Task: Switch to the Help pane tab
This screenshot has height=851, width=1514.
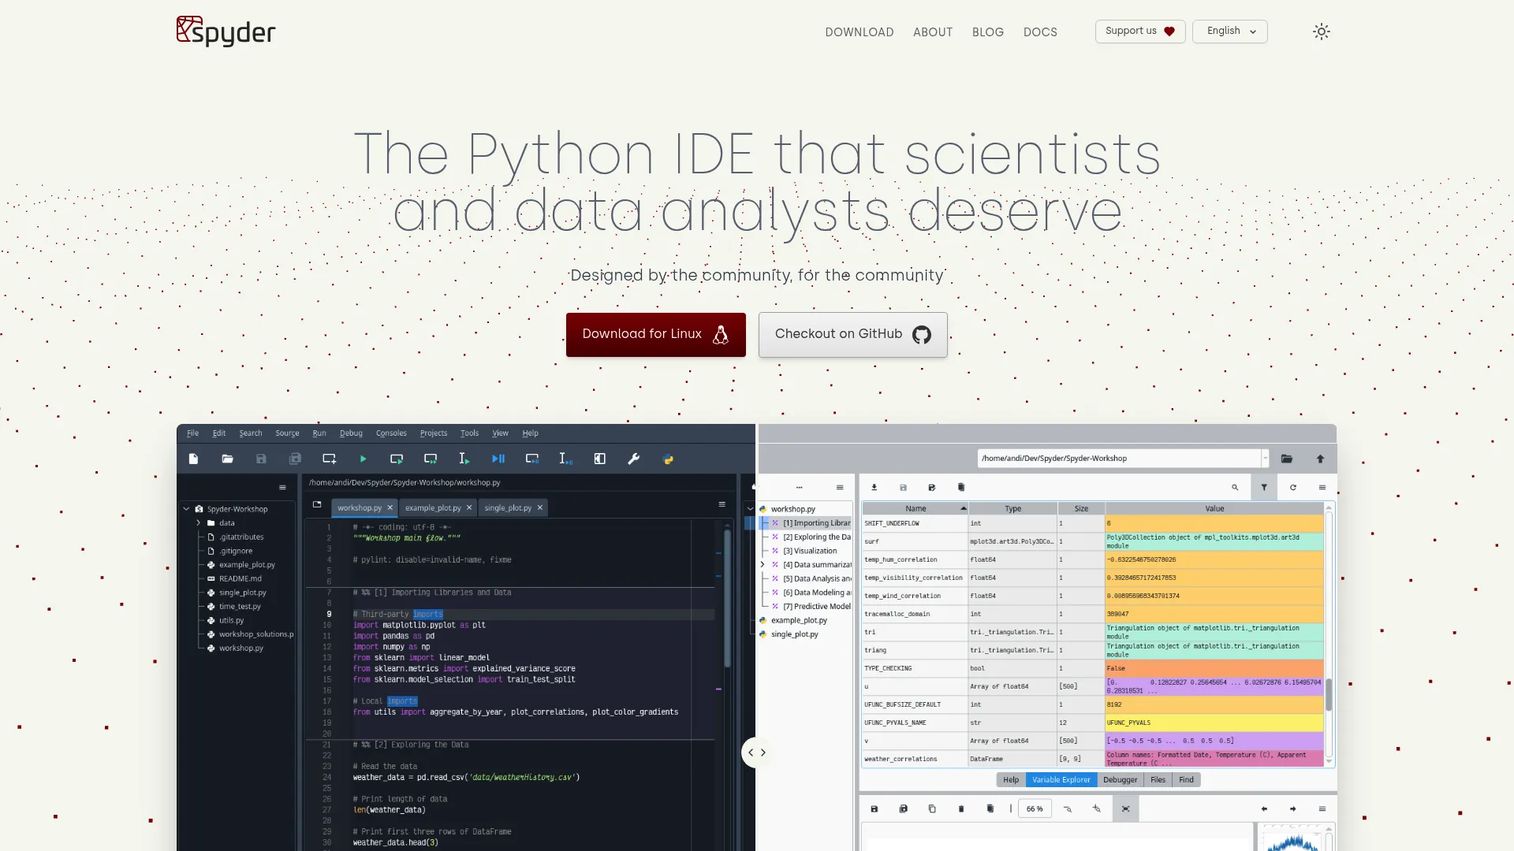Action: pos(1011,780)
